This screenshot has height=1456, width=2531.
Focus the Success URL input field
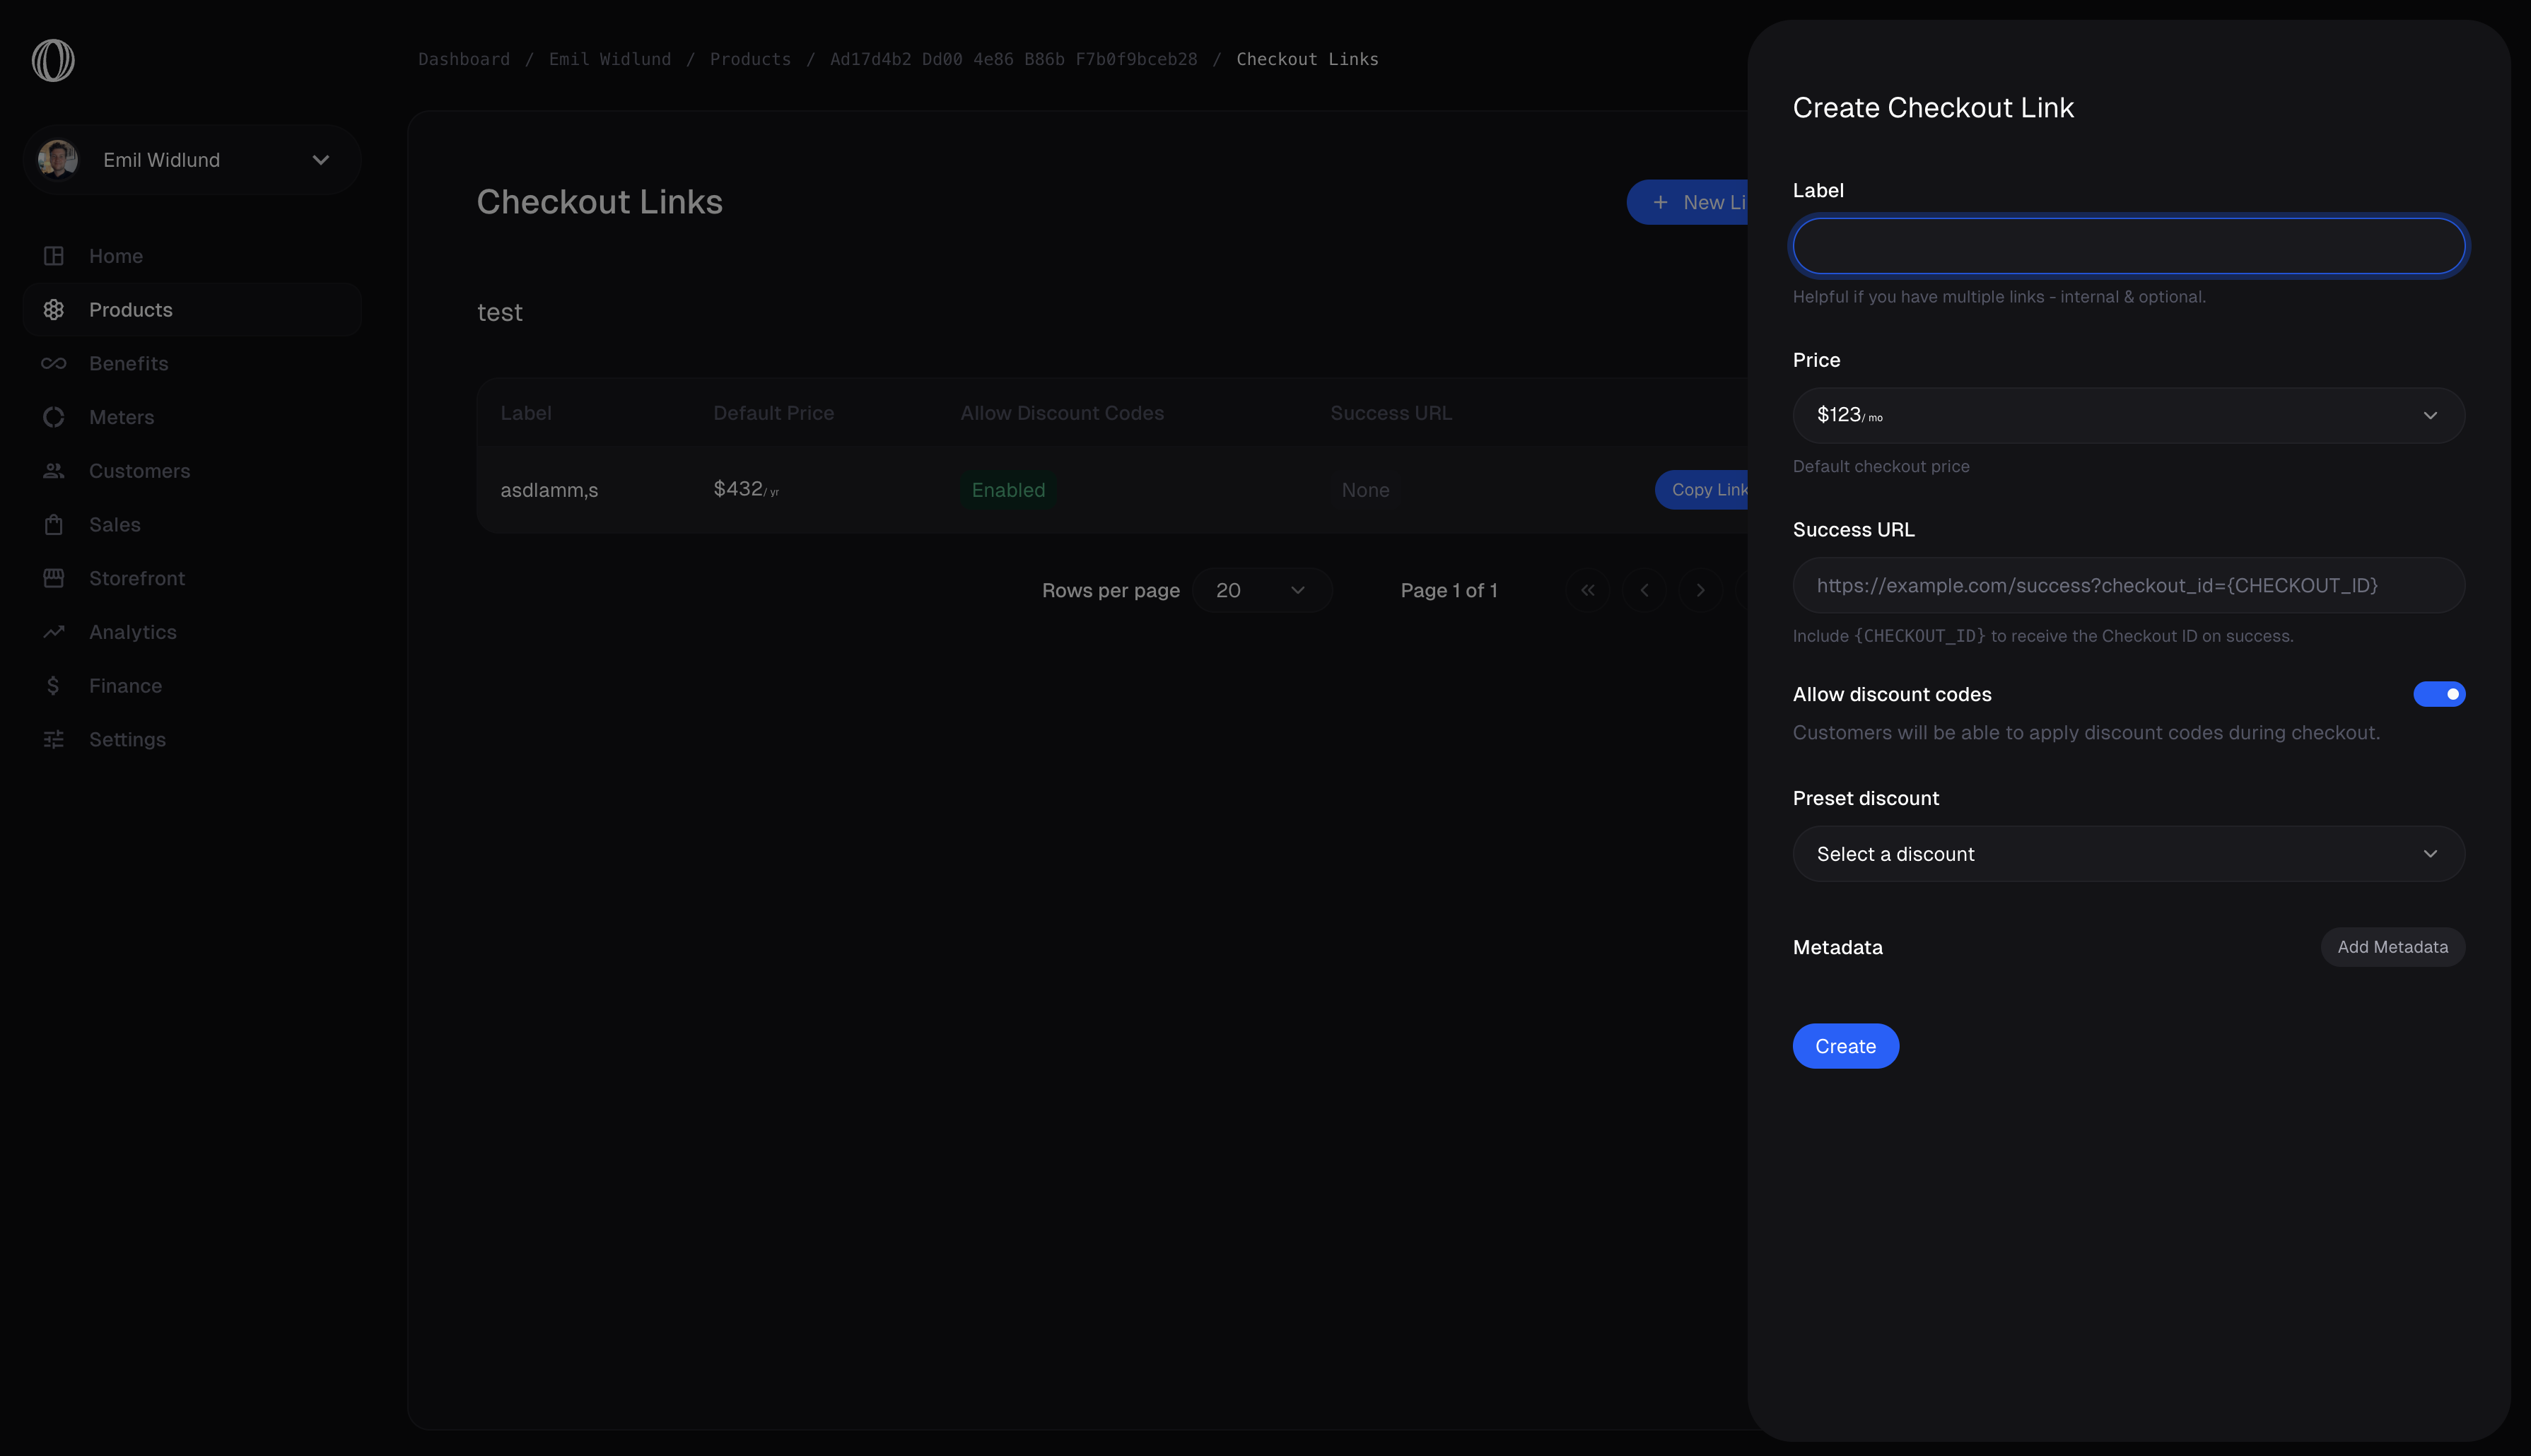[x=2128, y=585]
